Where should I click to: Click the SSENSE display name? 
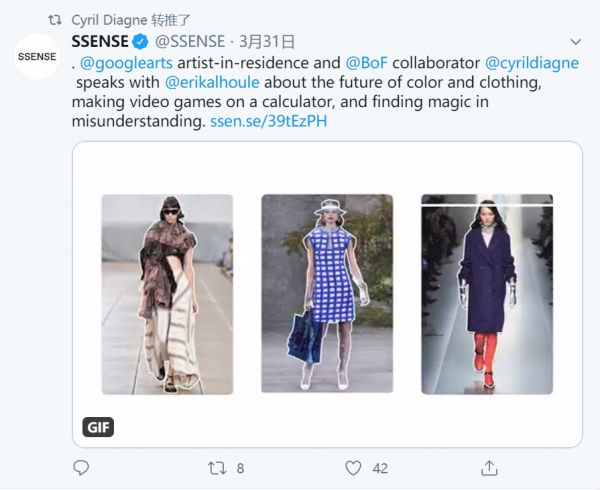pyautogui.click(x=101, y=41)
